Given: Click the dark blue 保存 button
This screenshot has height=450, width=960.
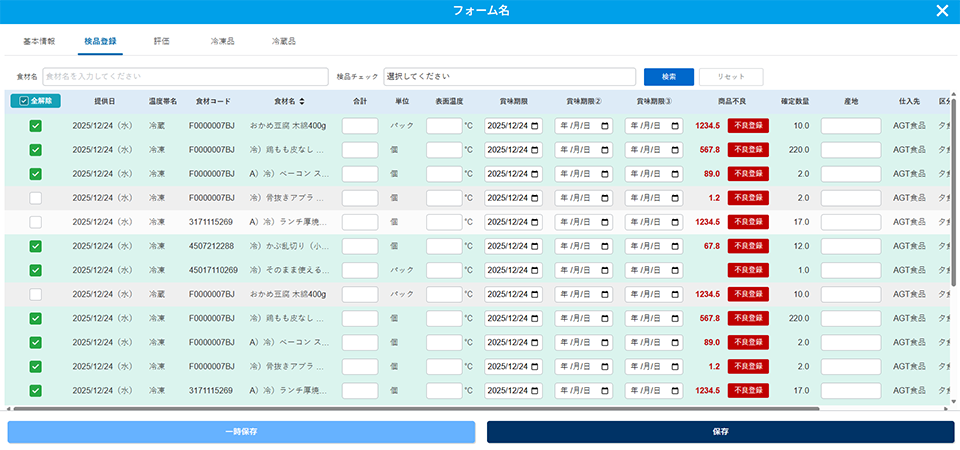Looking at the screenshot, I should (x=721, y=432).
